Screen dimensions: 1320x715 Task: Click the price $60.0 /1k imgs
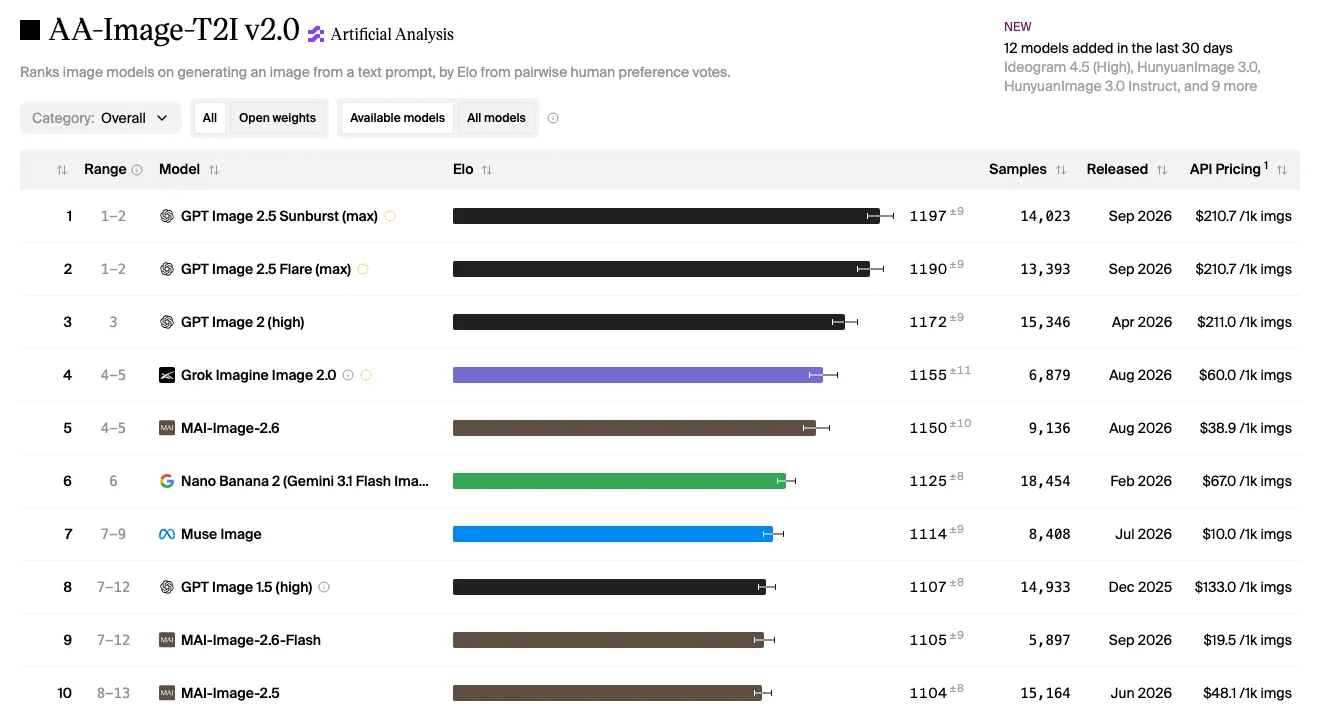coord(1245,375)
